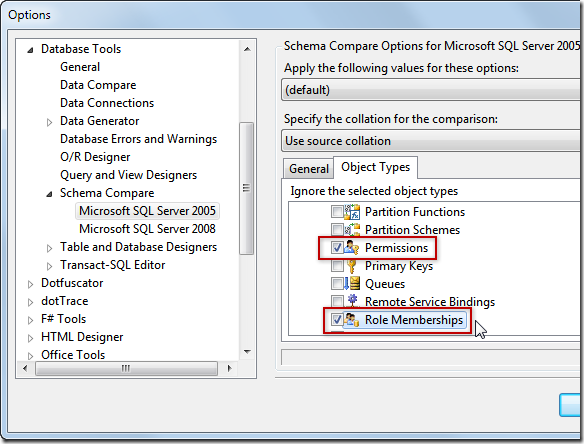Click the Remote Service Bindings icon

coord(352,301)
